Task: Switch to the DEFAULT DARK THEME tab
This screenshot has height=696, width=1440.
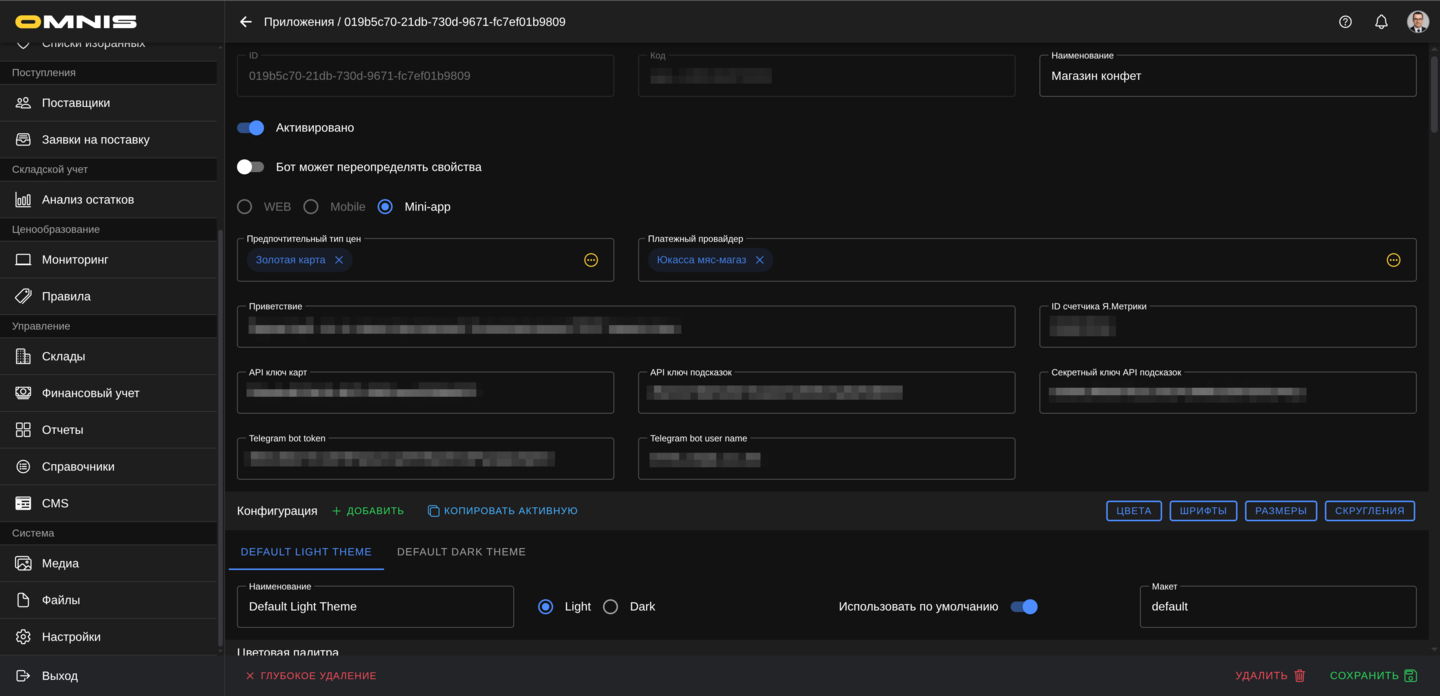Action: [461, 551]
